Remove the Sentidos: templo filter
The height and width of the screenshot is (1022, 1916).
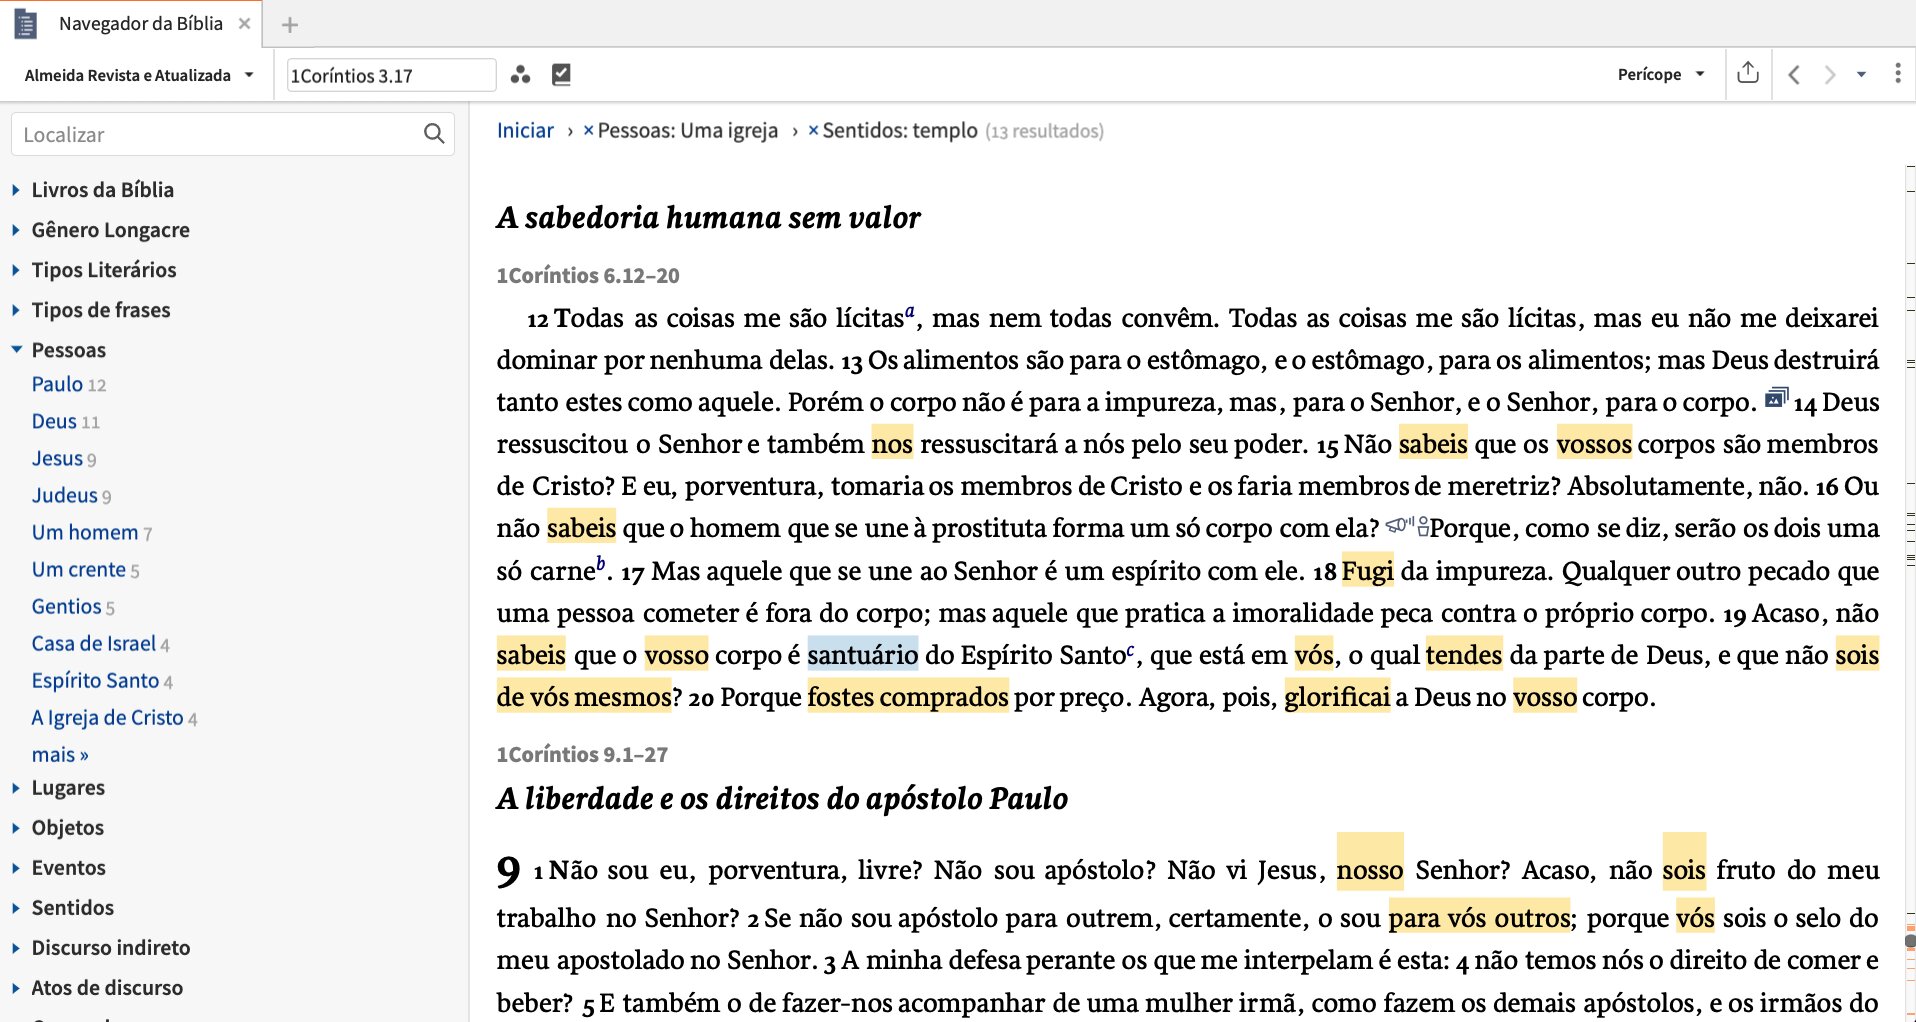click(813, 130)
